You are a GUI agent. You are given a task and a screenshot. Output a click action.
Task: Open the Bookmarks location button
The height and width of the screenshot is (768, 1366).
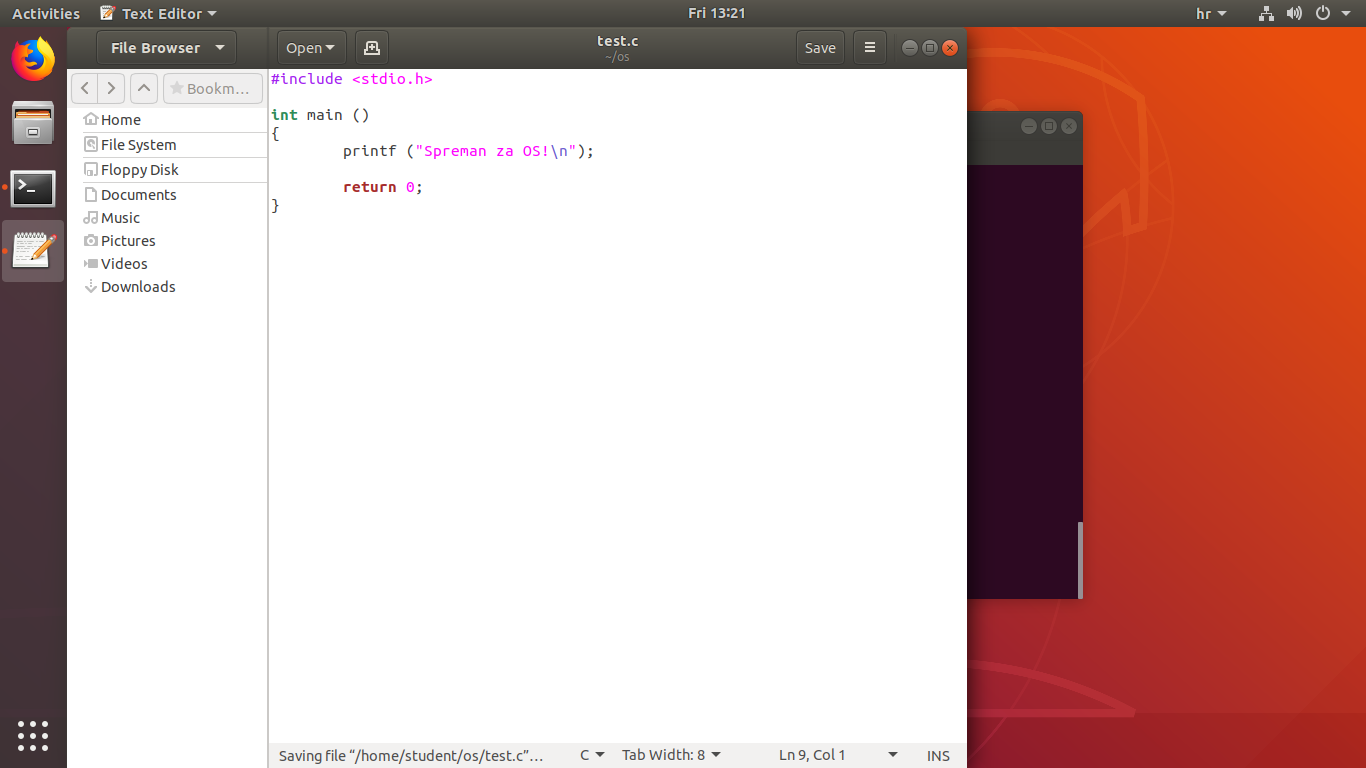point(213,88)
